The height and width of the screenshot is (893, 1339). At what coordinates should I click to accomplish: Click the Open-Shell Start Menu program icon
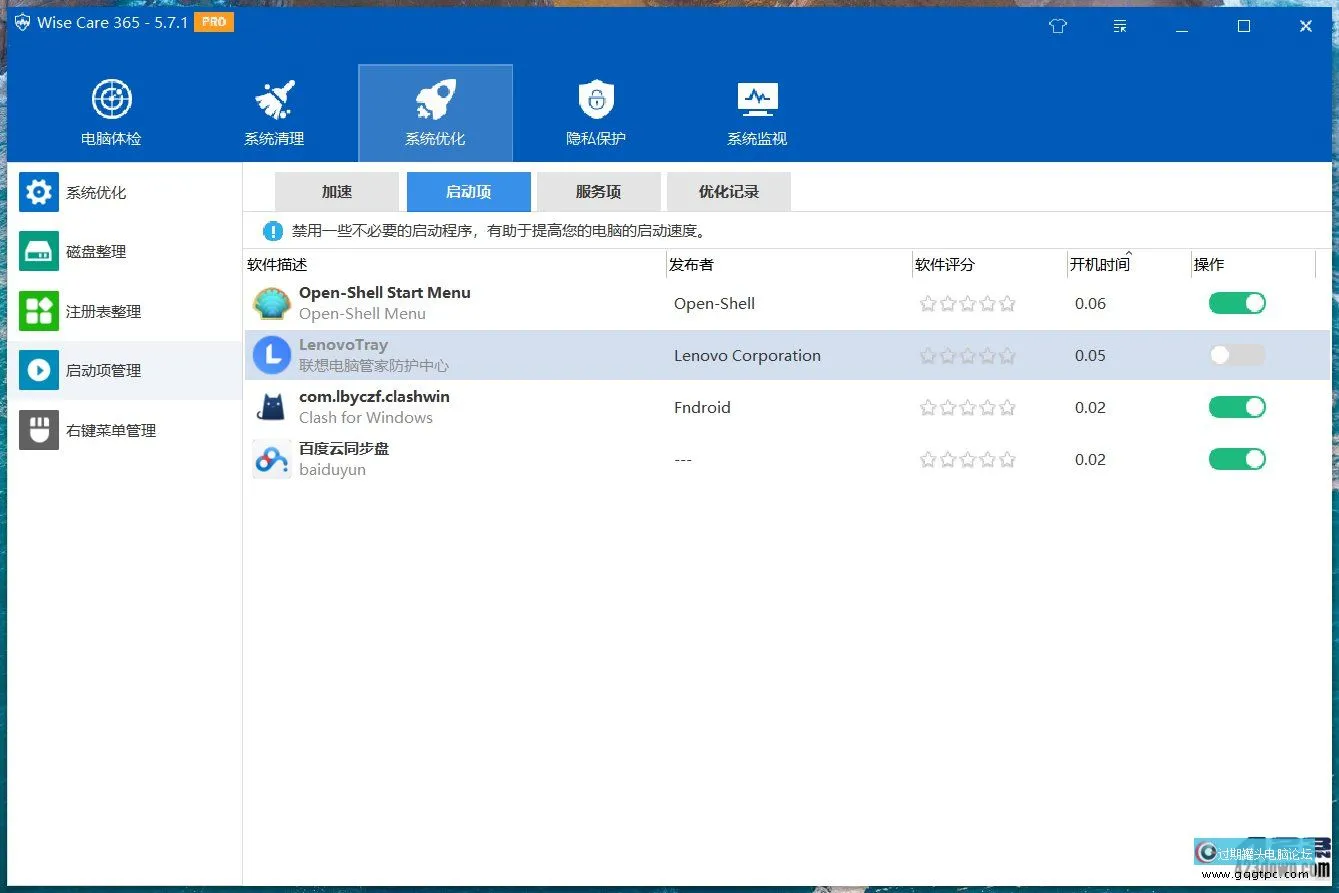[x=271, y=303]
